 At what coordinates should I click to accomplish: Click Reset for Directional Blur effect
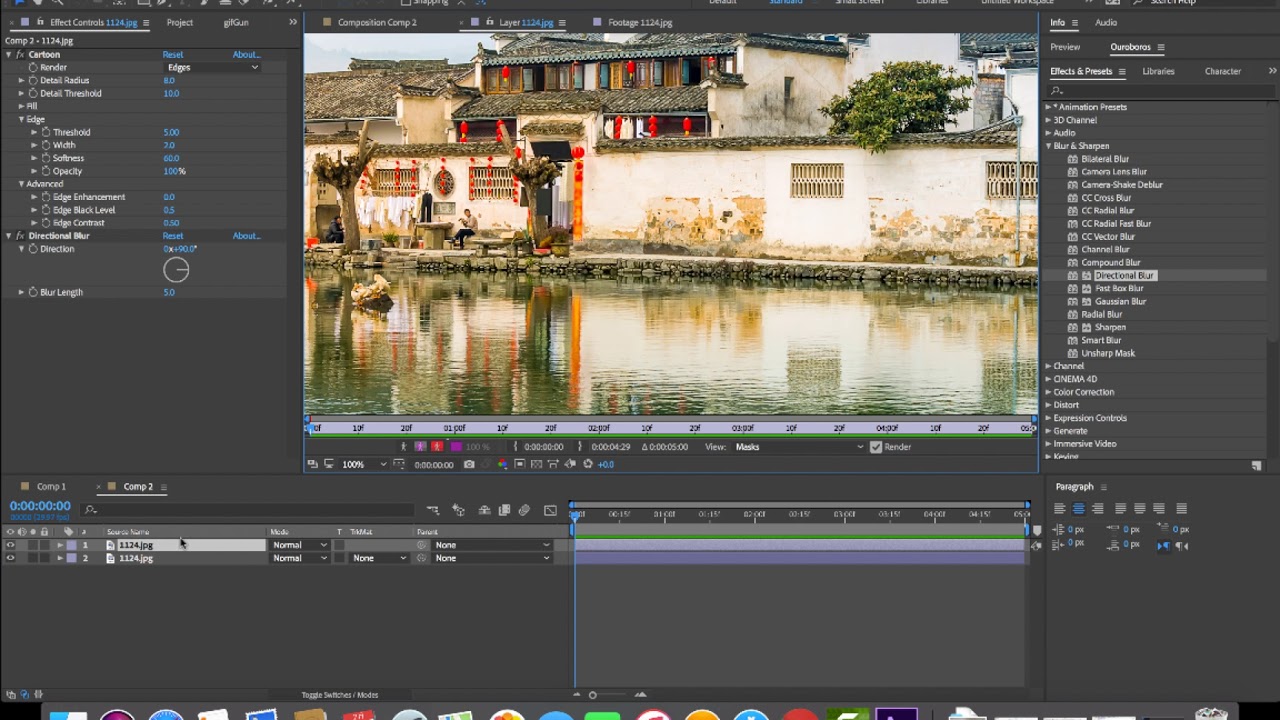pyautogui.click(x=173, y=236)
